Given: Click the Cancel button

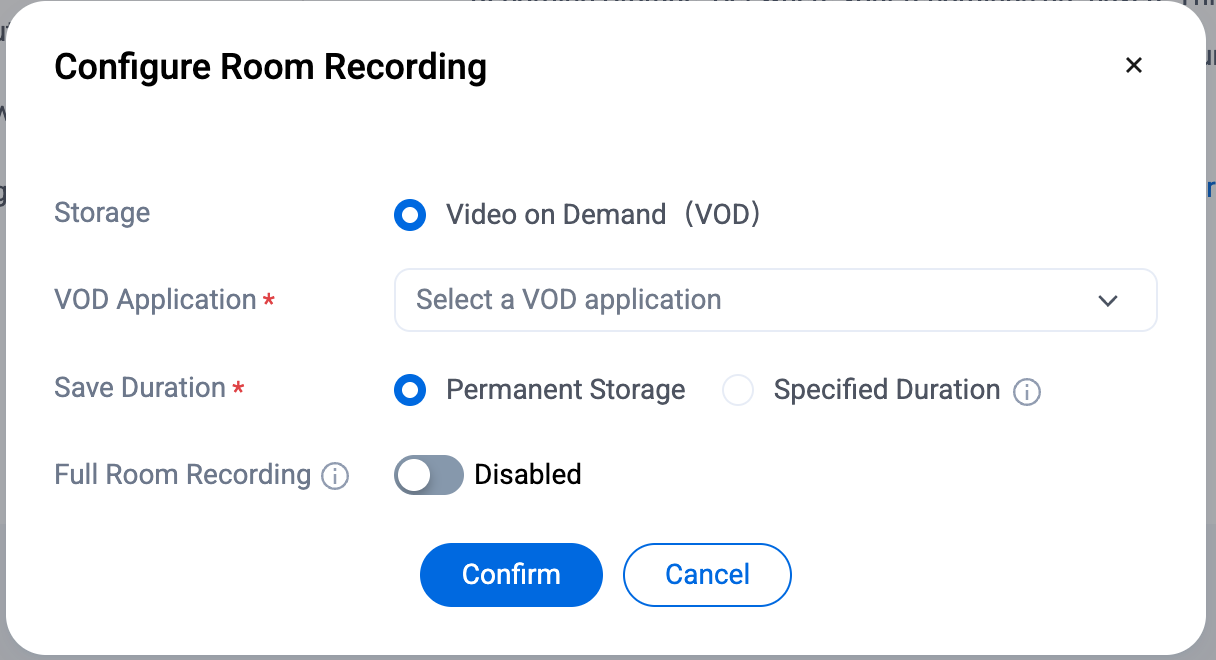Looking at the screenshot, I should [x=707, y=575].
